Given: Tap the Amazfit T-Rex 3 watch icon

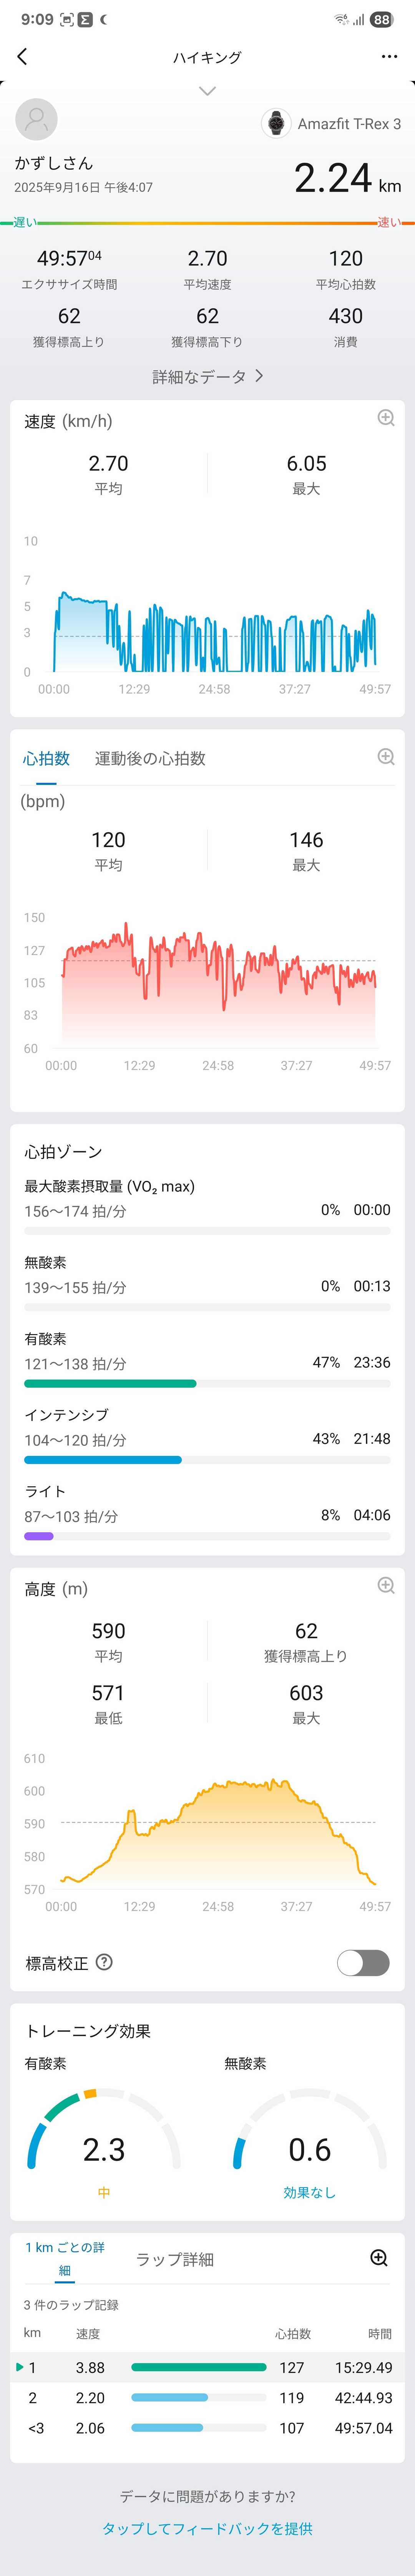Looking at the screenshot, I should coord(275,123).
